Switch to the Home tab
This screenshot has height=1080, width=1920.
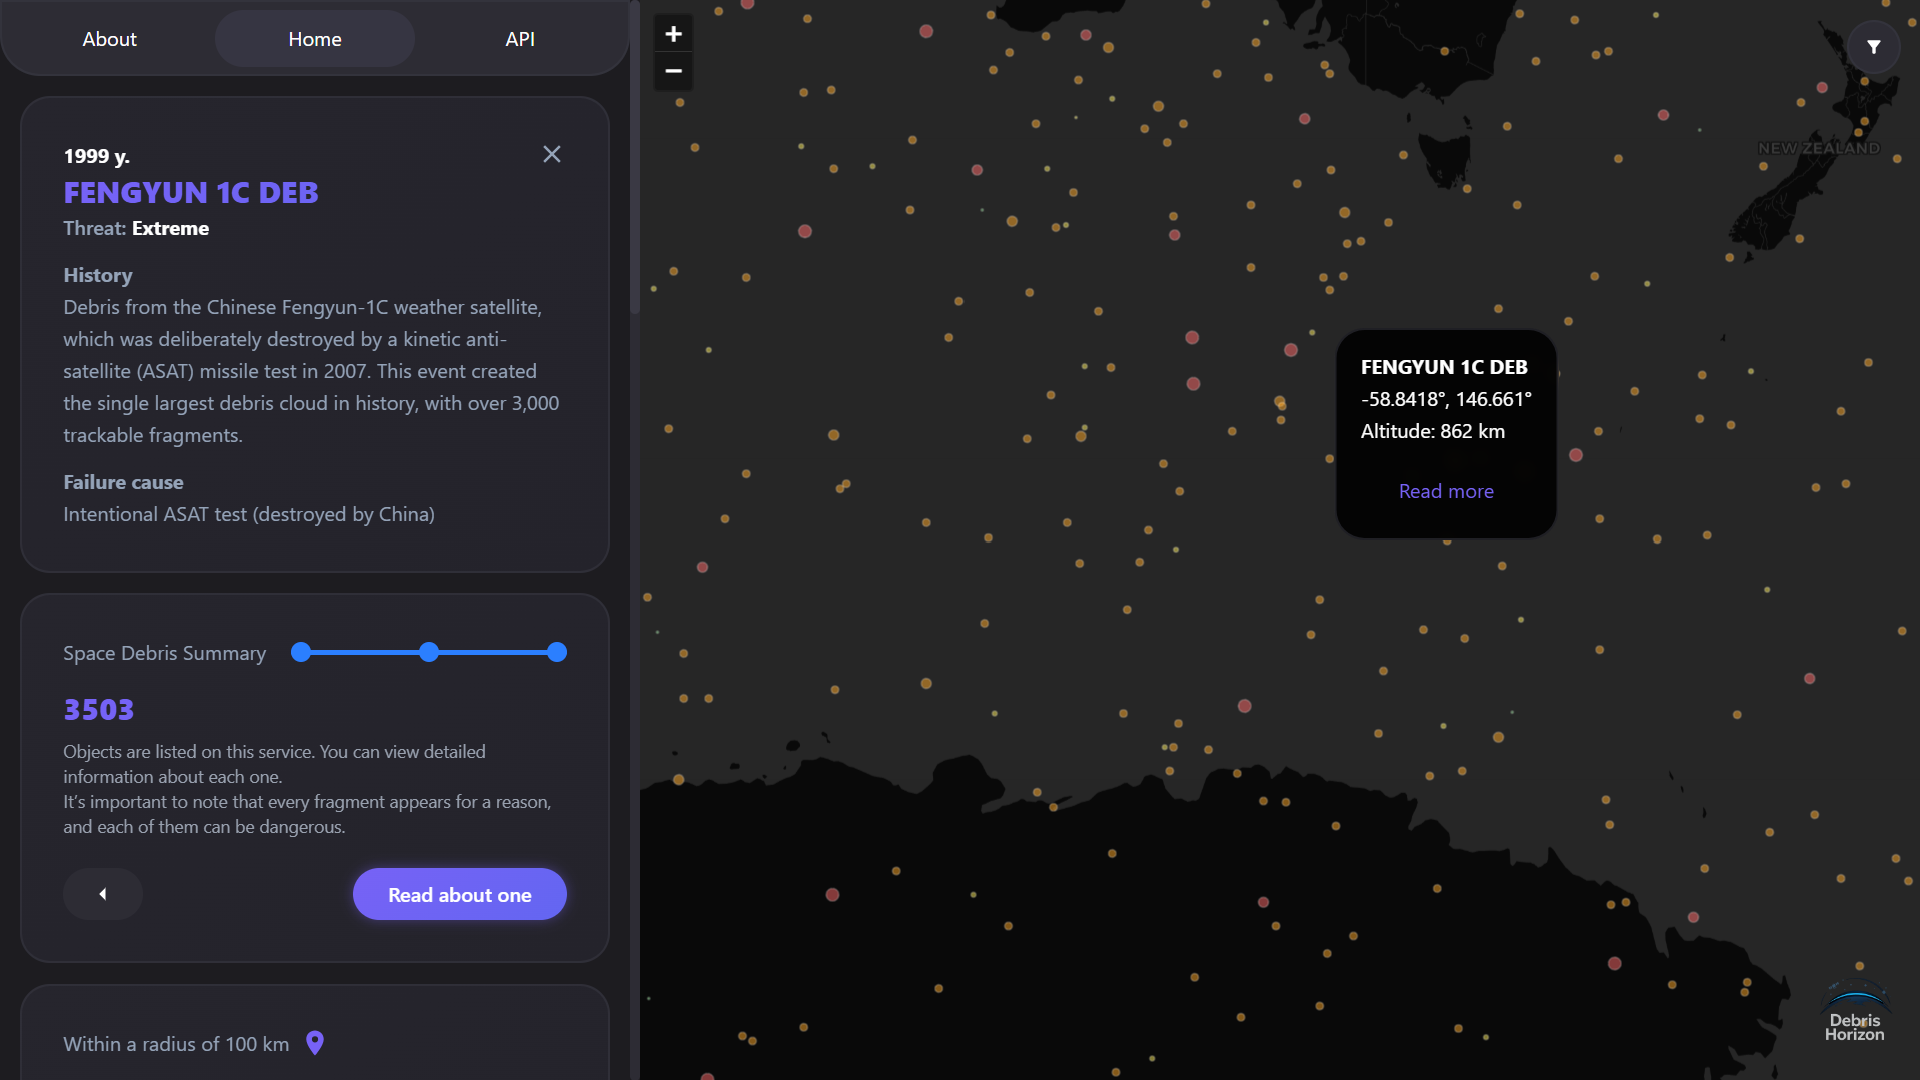tap(315, 39)
